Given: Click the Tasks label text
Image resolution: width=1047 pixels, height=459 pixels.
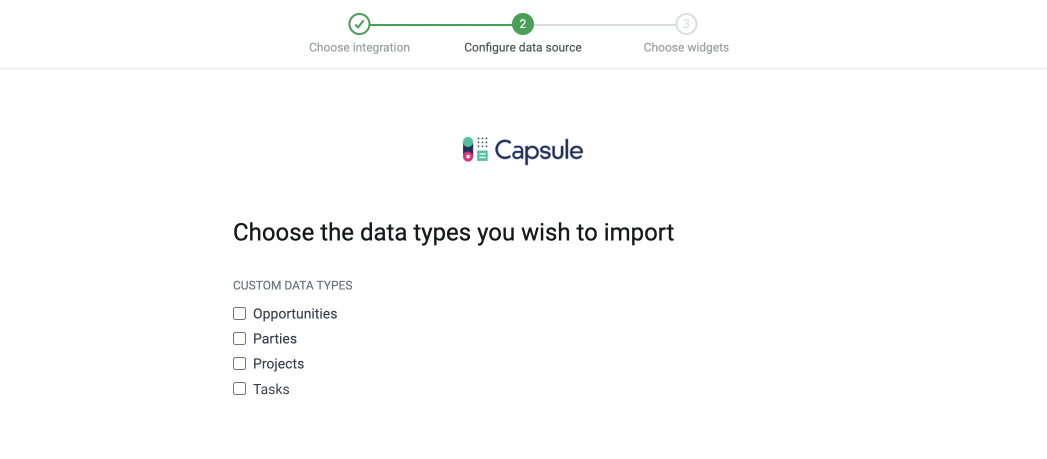Looking at the screenshot, I should [x=271, y=389].
